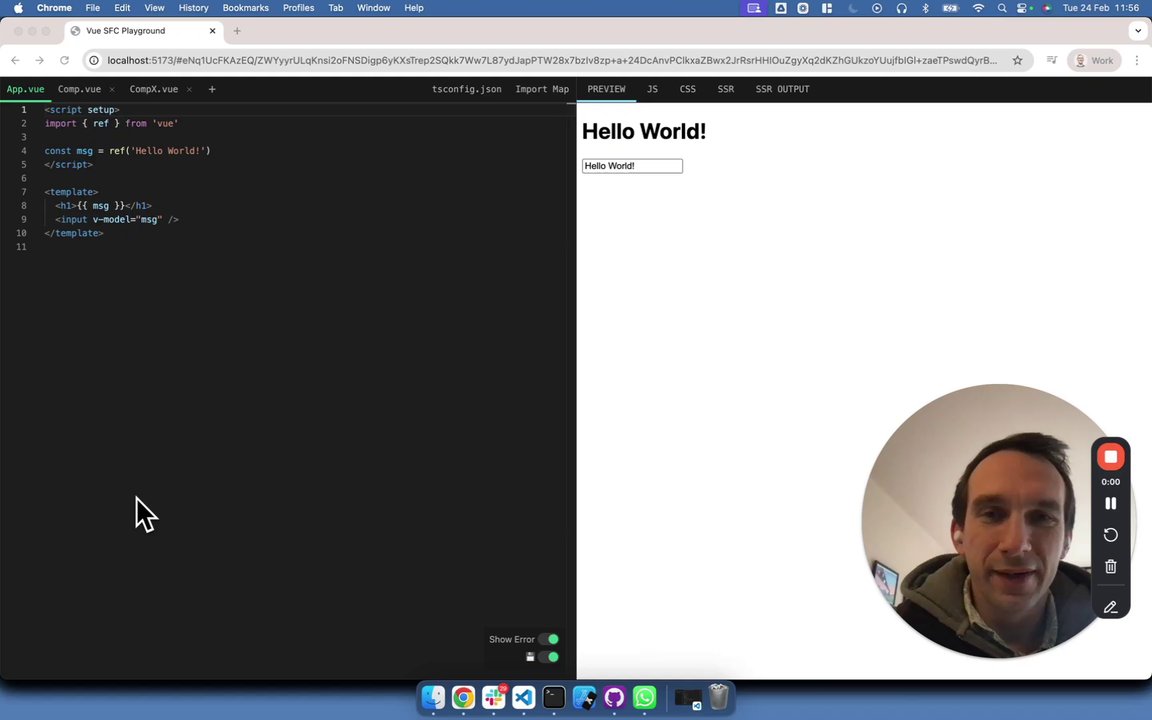1152x720 pixels.
Task: Click the input v-model line in the editor
Action: click(116, 220)
